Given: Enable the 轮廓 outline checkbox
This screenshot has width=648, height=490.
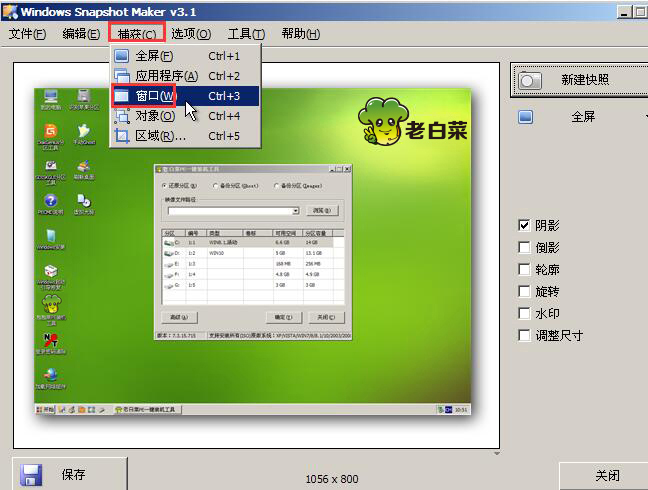Looking at the screenshot, I should pyautogui.click(x=524, y=269).
